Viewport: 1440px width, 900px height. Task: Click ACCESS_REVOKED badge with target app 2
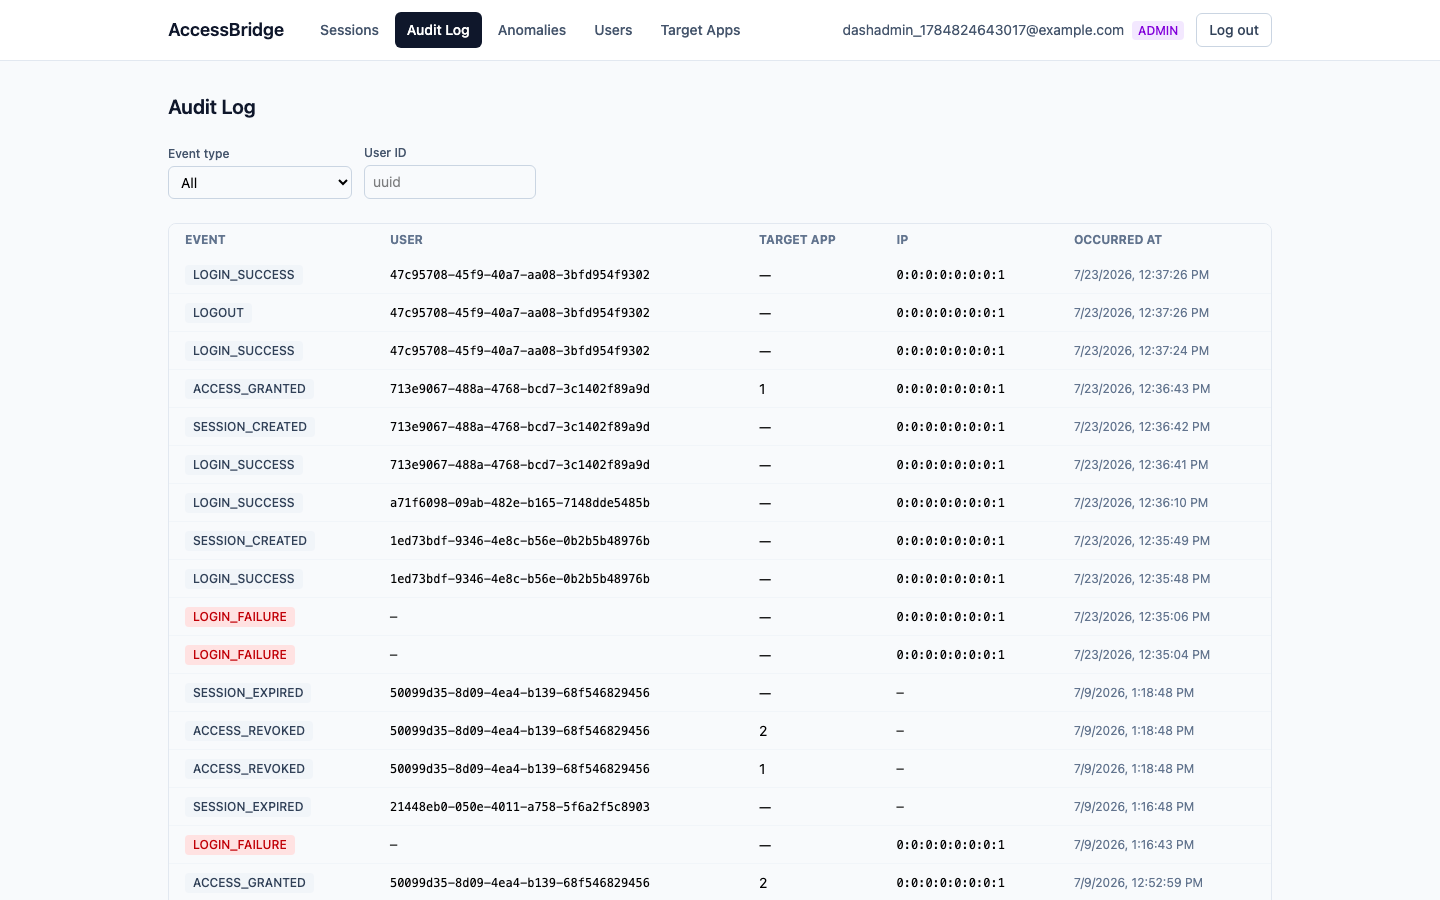[249, 731]
